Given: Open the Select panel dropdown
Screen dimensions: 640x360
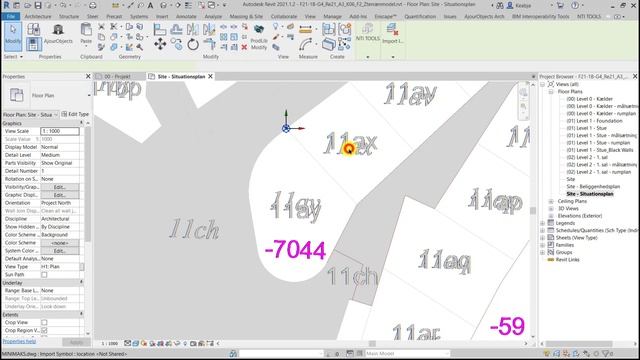Looking at the screenshot, I should tap(13, 57).
